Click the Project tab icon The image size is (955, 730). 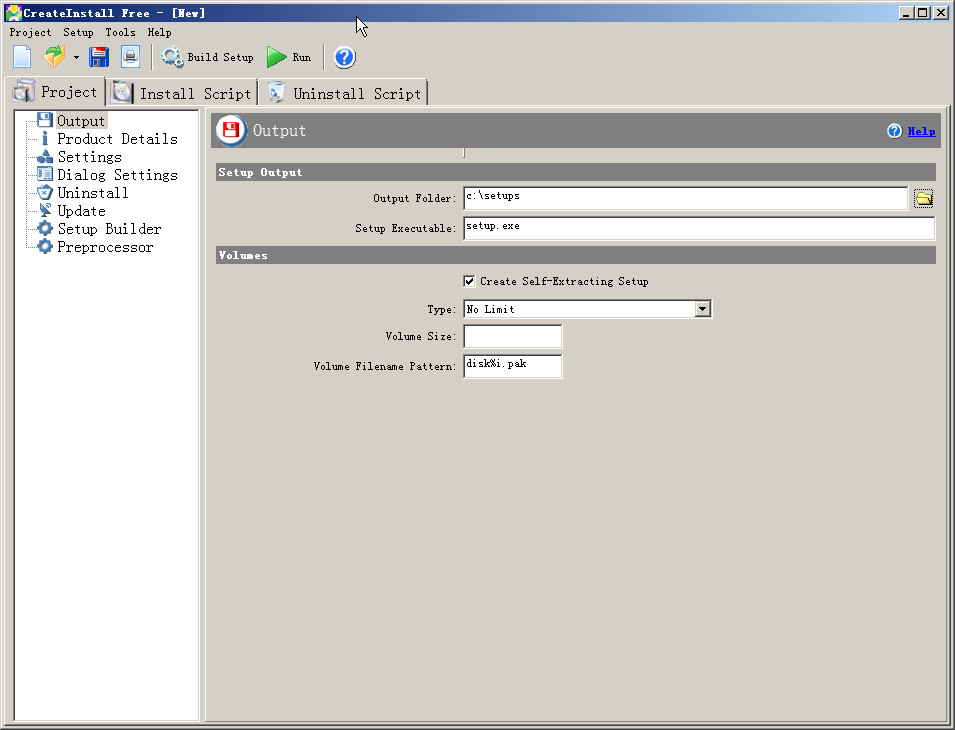(x=24, y=91)
